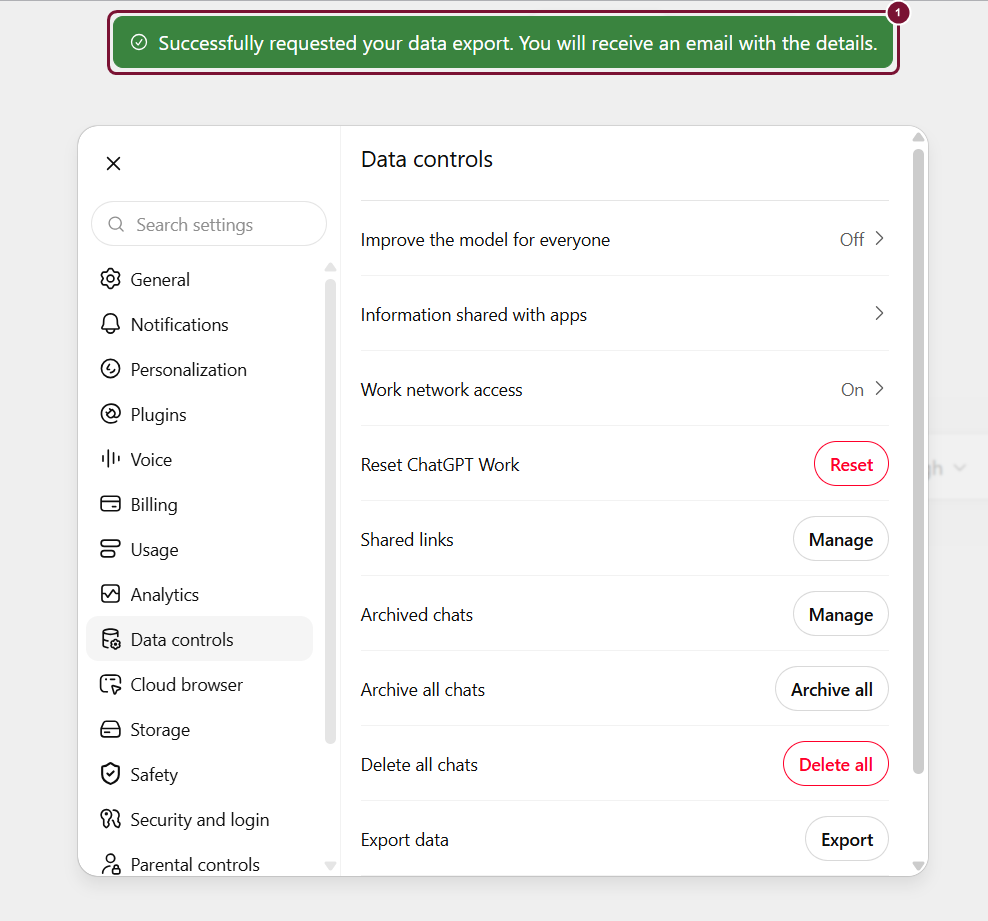
Task: Expand the Work network access chevron
Action: [879, 389]
